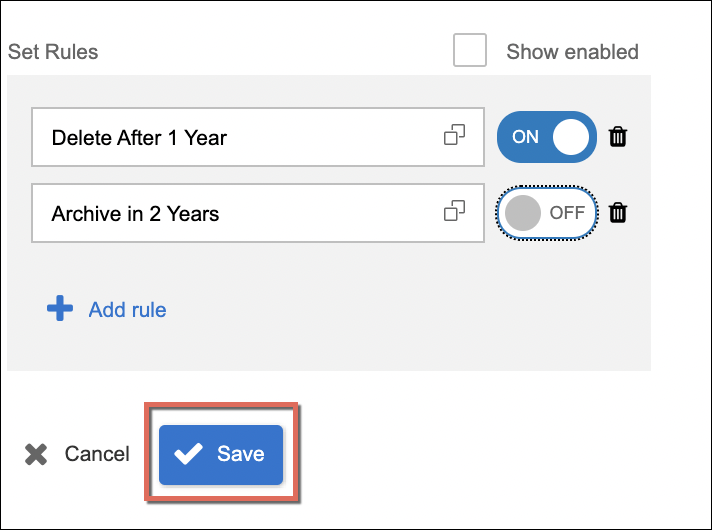This screenshot has width=712, height=530.
Task: Turn off the Delete After 1 Year toggle
Action: [546, 137]
